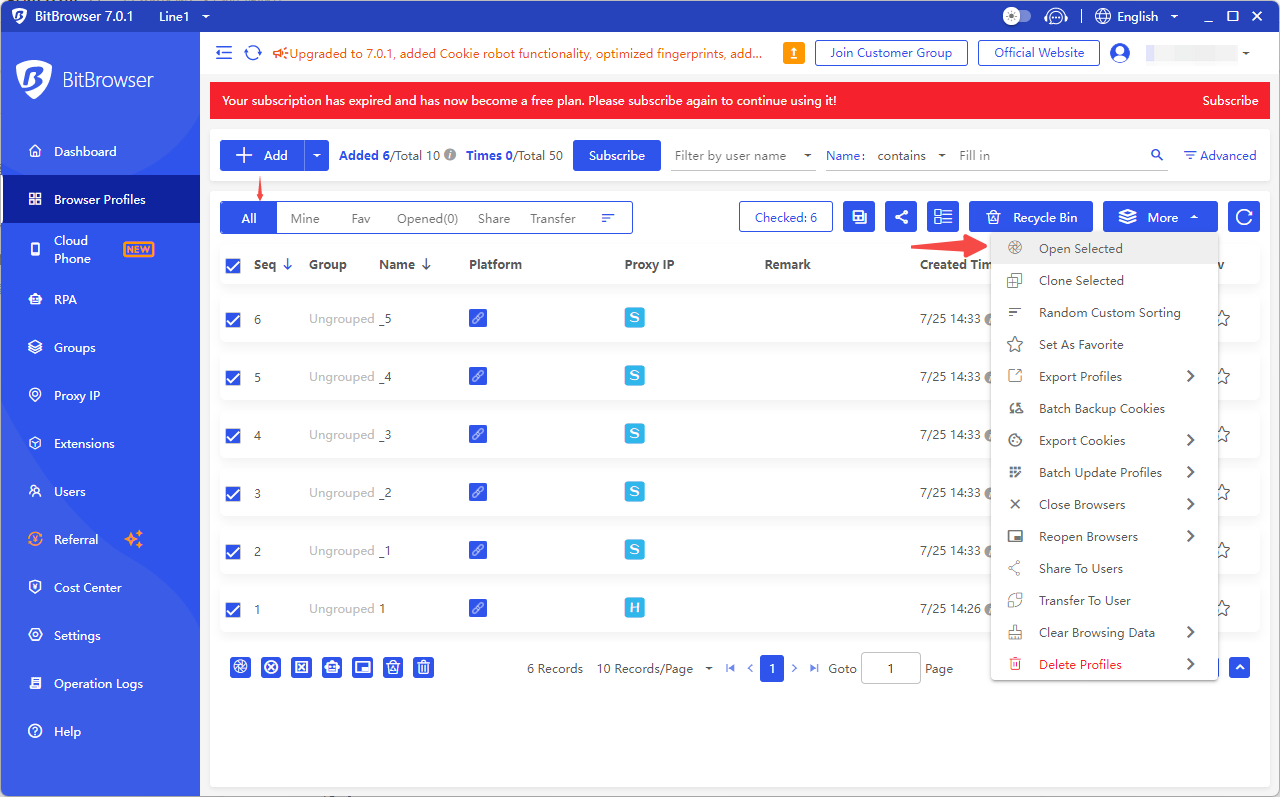This screenshot has height=797, width=1280.
Task: Click the list view columns toolbar icon
Action: [943, 217]
